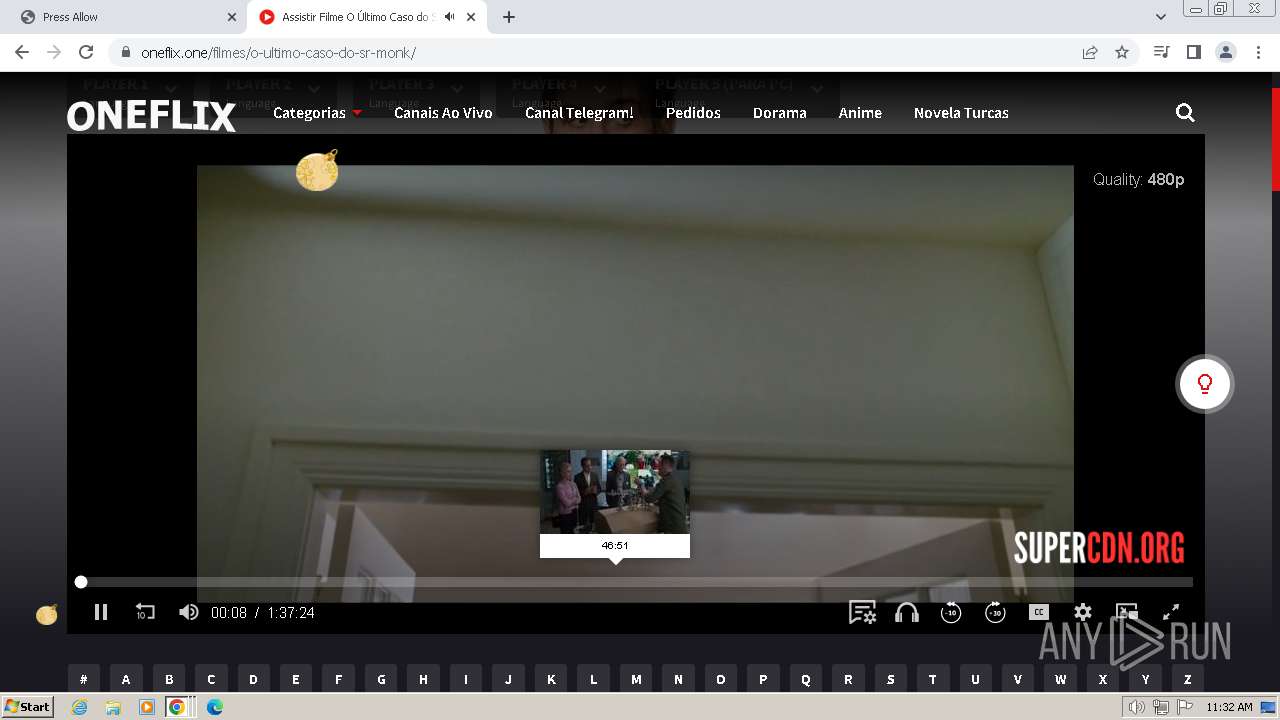Viewport: 1280px width, 720px height.
Task: Open Dorama menu item
Action: click(x=780, y=113)
